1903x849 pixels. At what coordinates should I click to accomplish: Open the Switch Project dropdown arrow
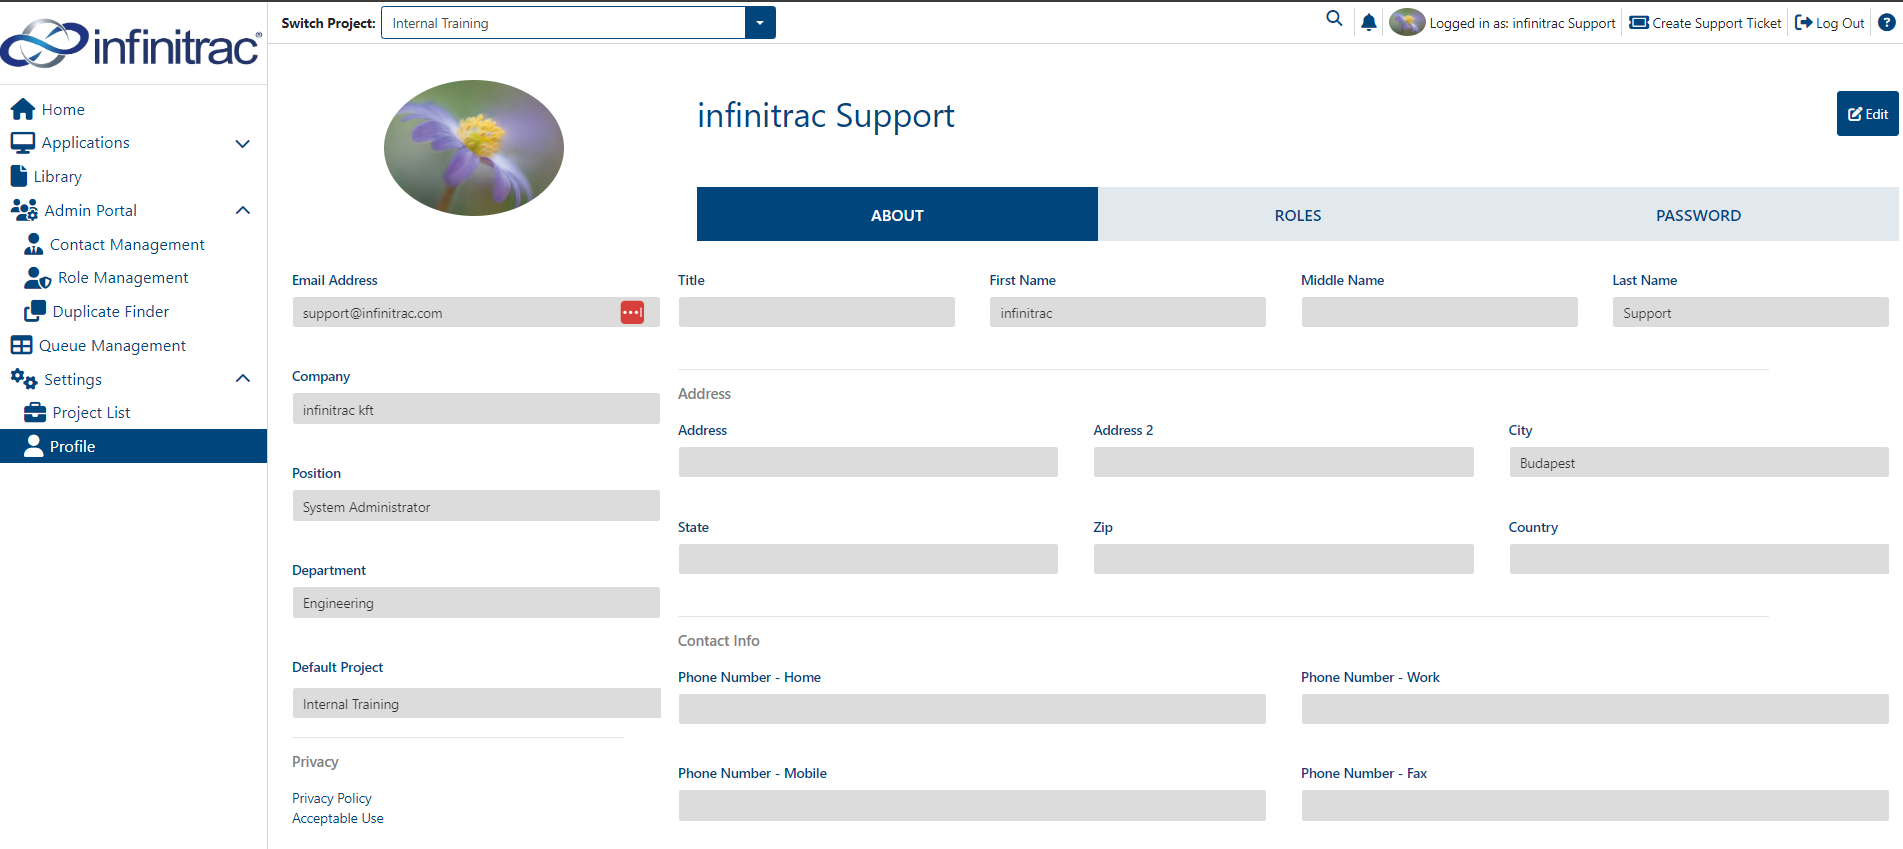pyautogui.click(x=760, y=23)
